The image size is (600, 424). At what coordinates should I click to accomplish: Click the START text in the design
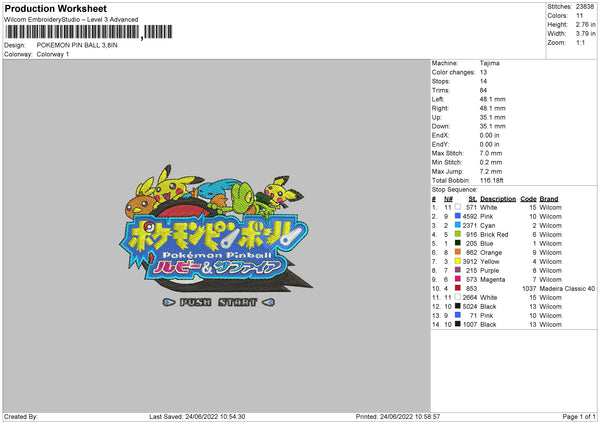[238, 302]
